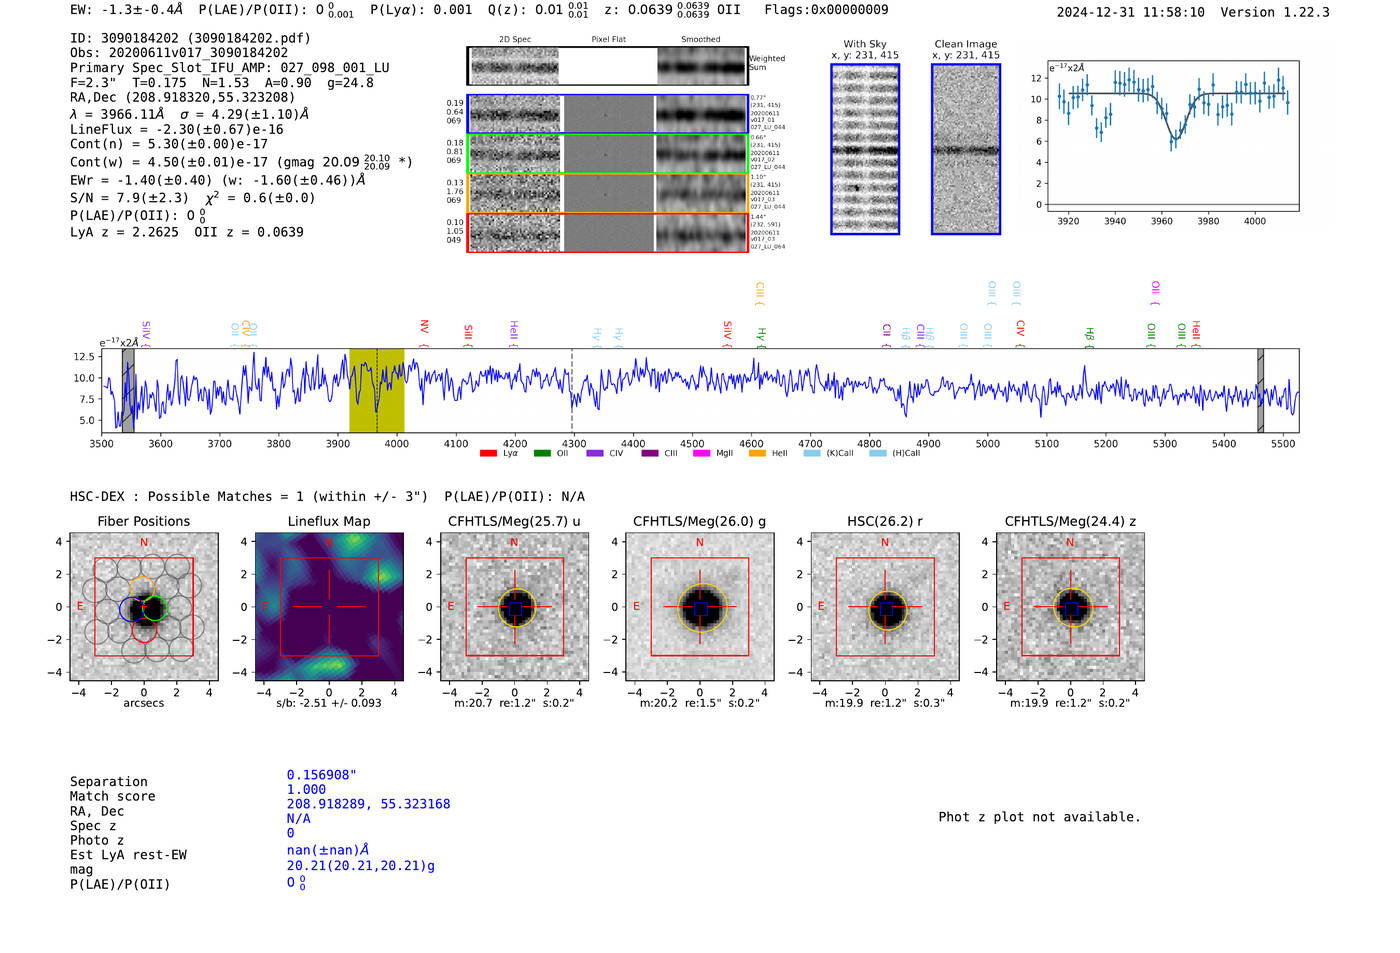Click the Separation value 0.156908"
1400x953 pixels.
[322, 775]
